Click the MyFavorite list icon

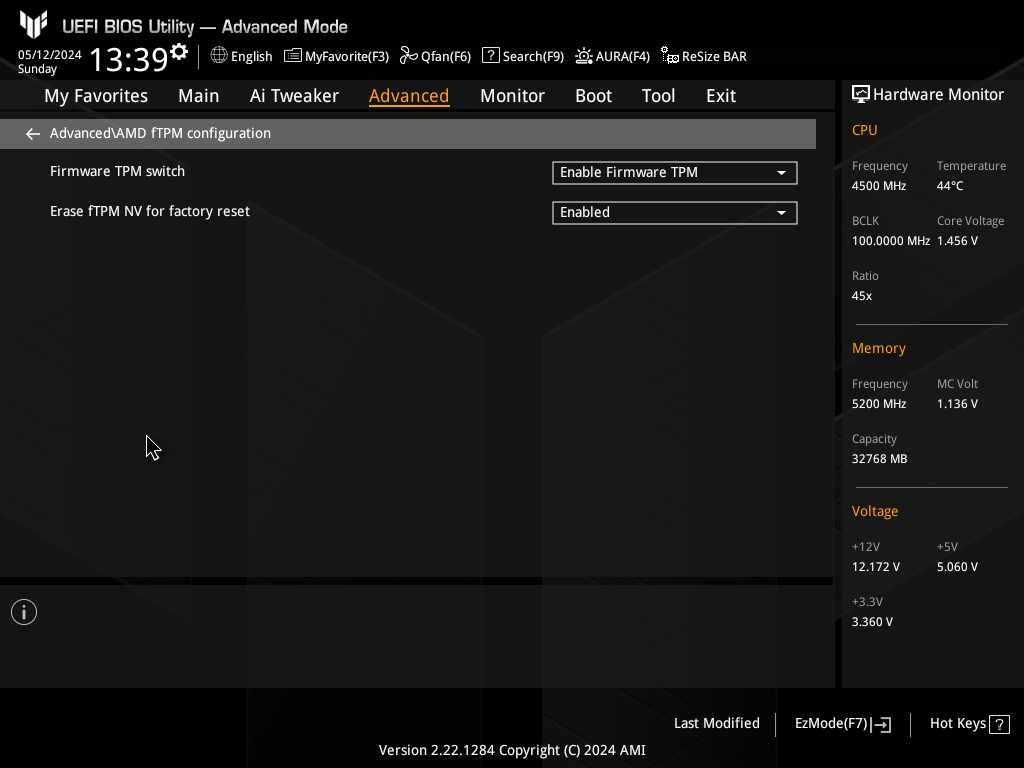point(293,56)
